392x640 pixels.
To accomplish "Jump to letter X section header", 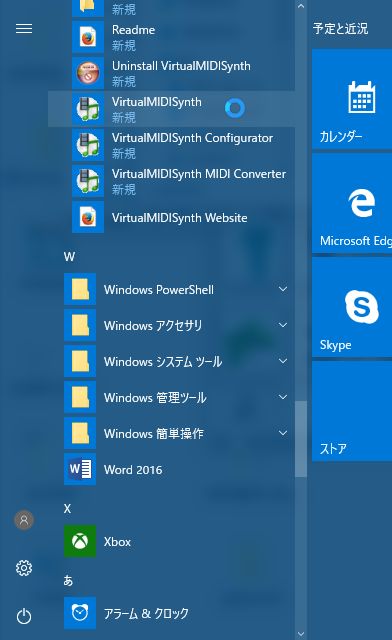I will (67, 509).
